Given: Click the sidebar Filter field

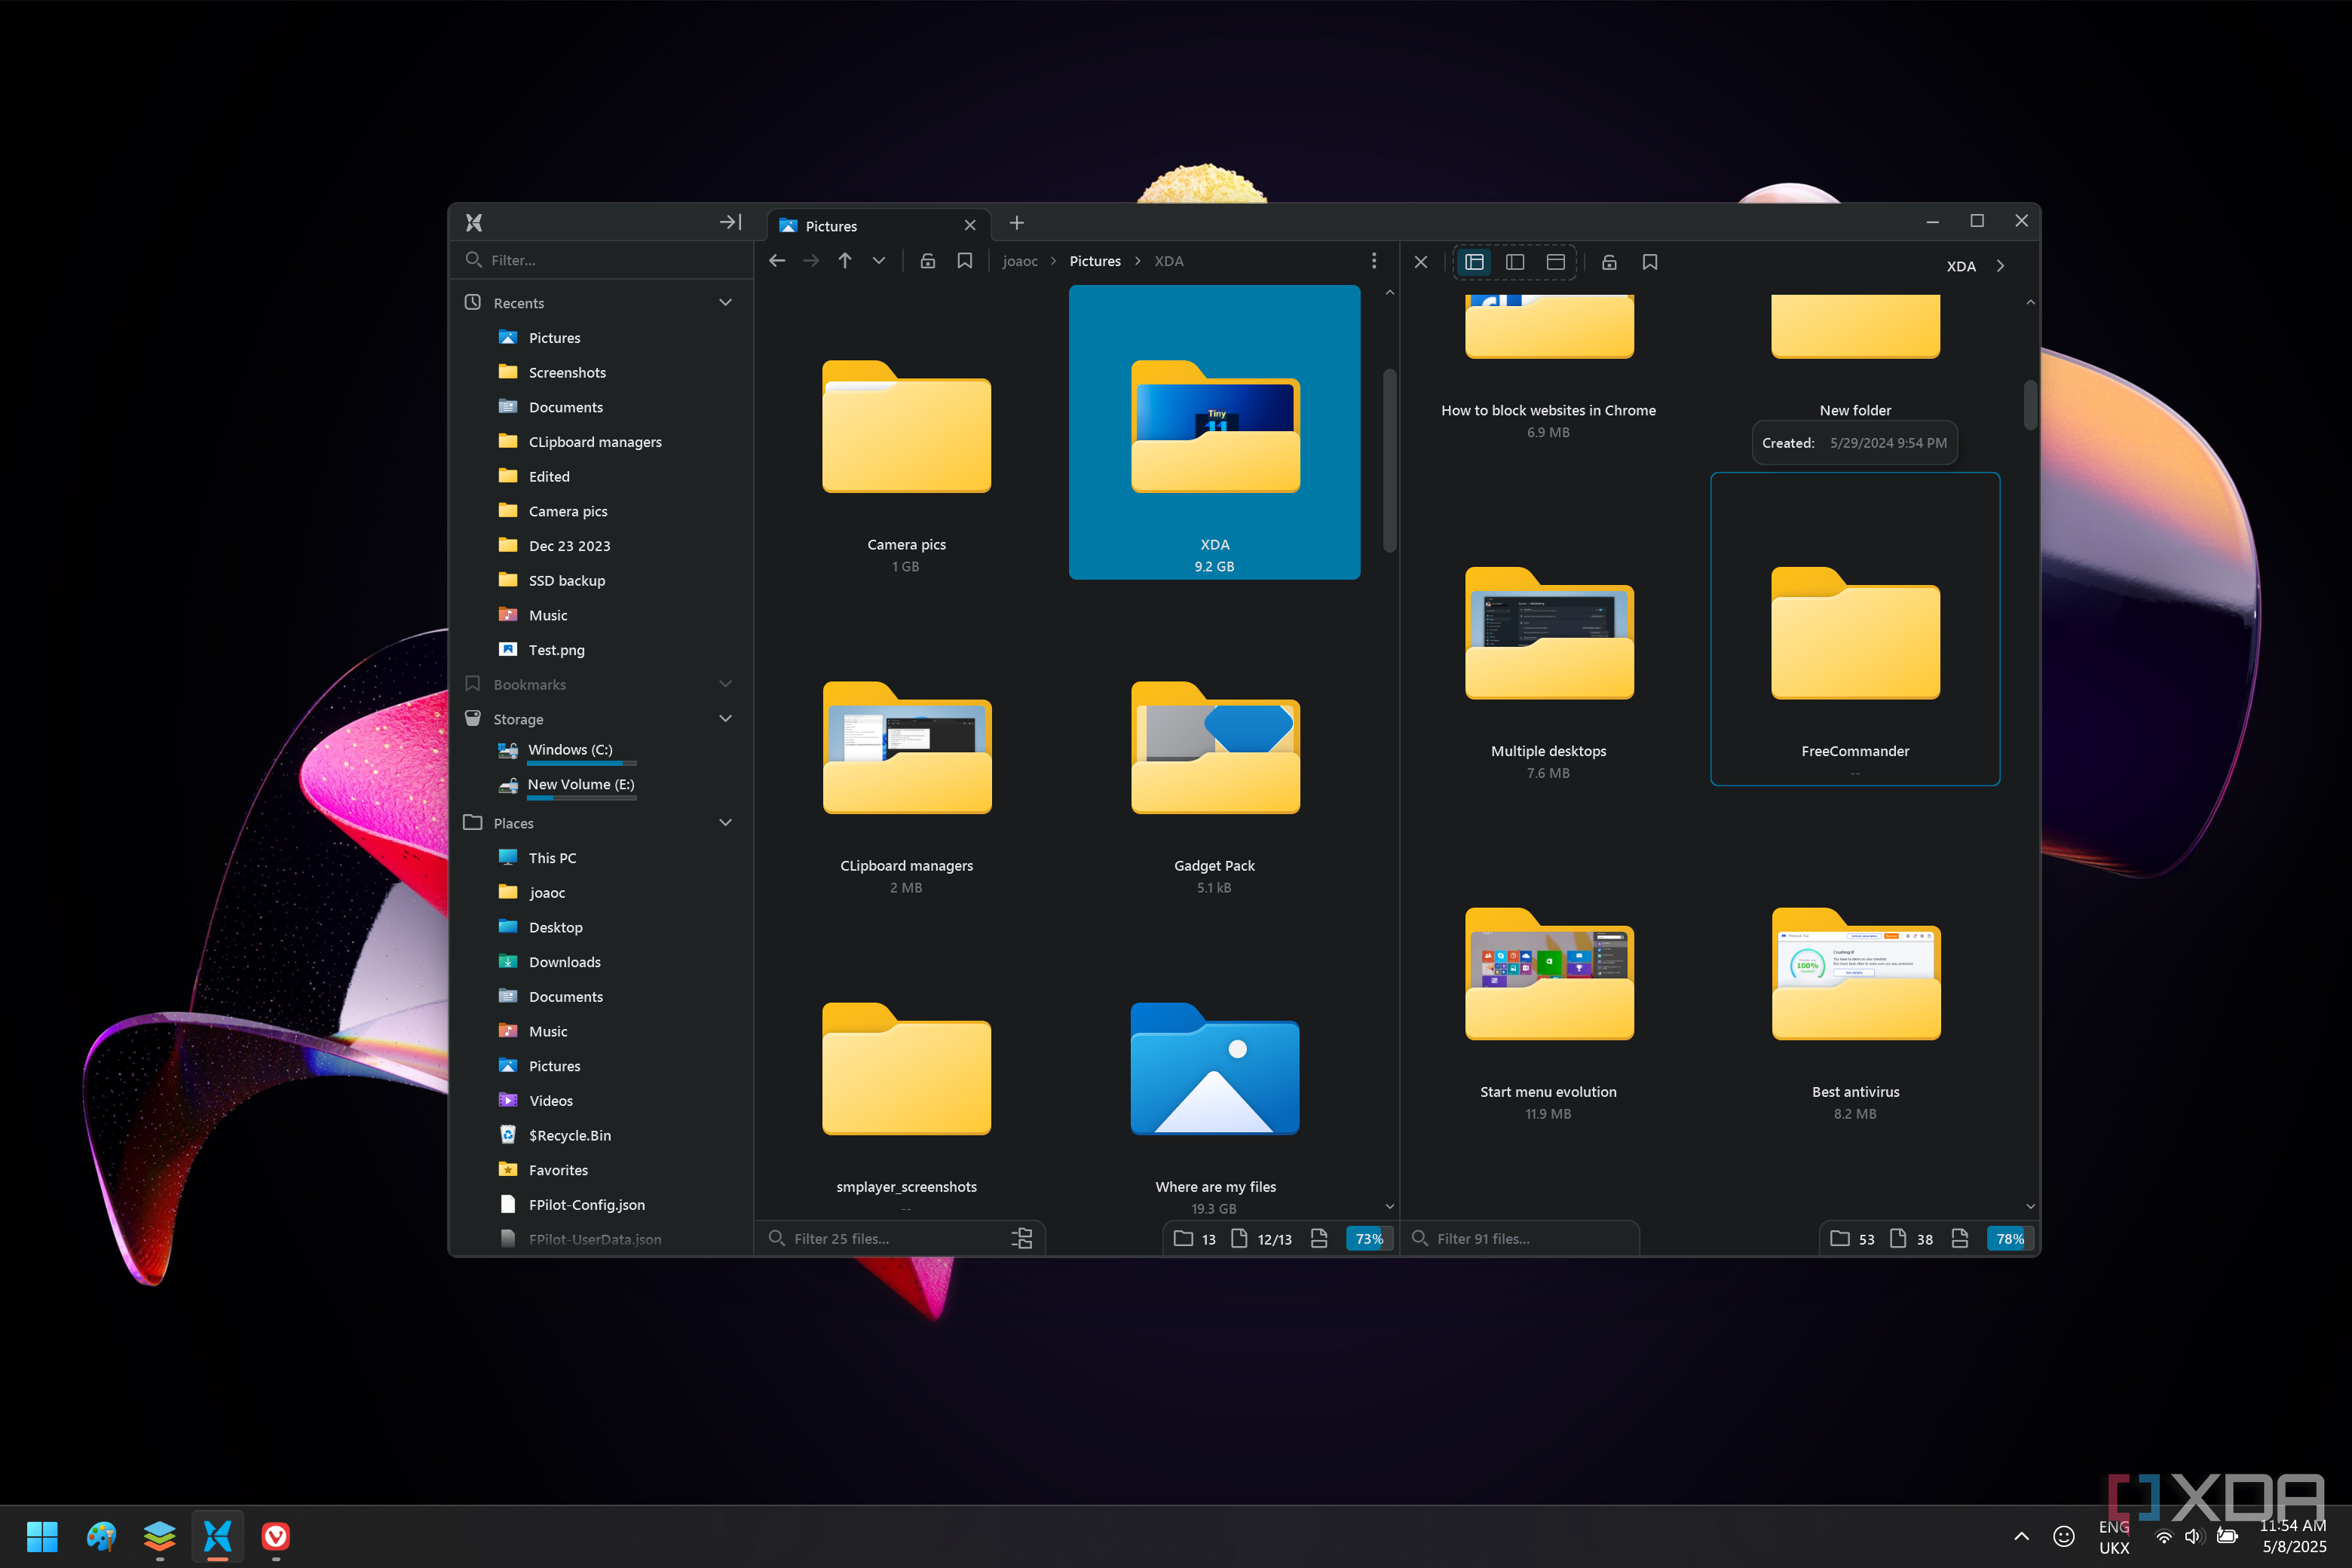Looking at the screenshot, I should 602,260.
